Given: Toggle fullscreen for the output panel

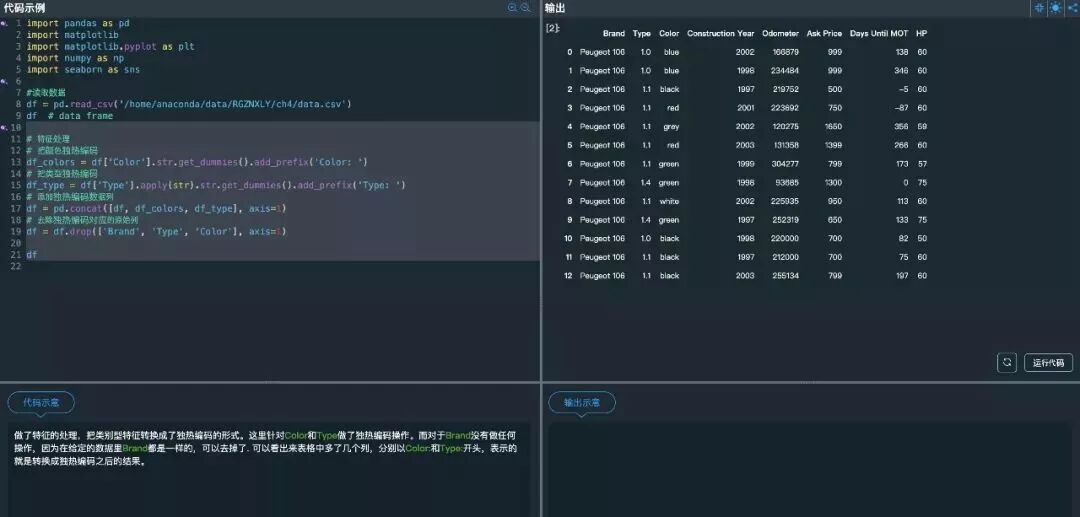Looking at the screenshot, I should [1040, 8].
